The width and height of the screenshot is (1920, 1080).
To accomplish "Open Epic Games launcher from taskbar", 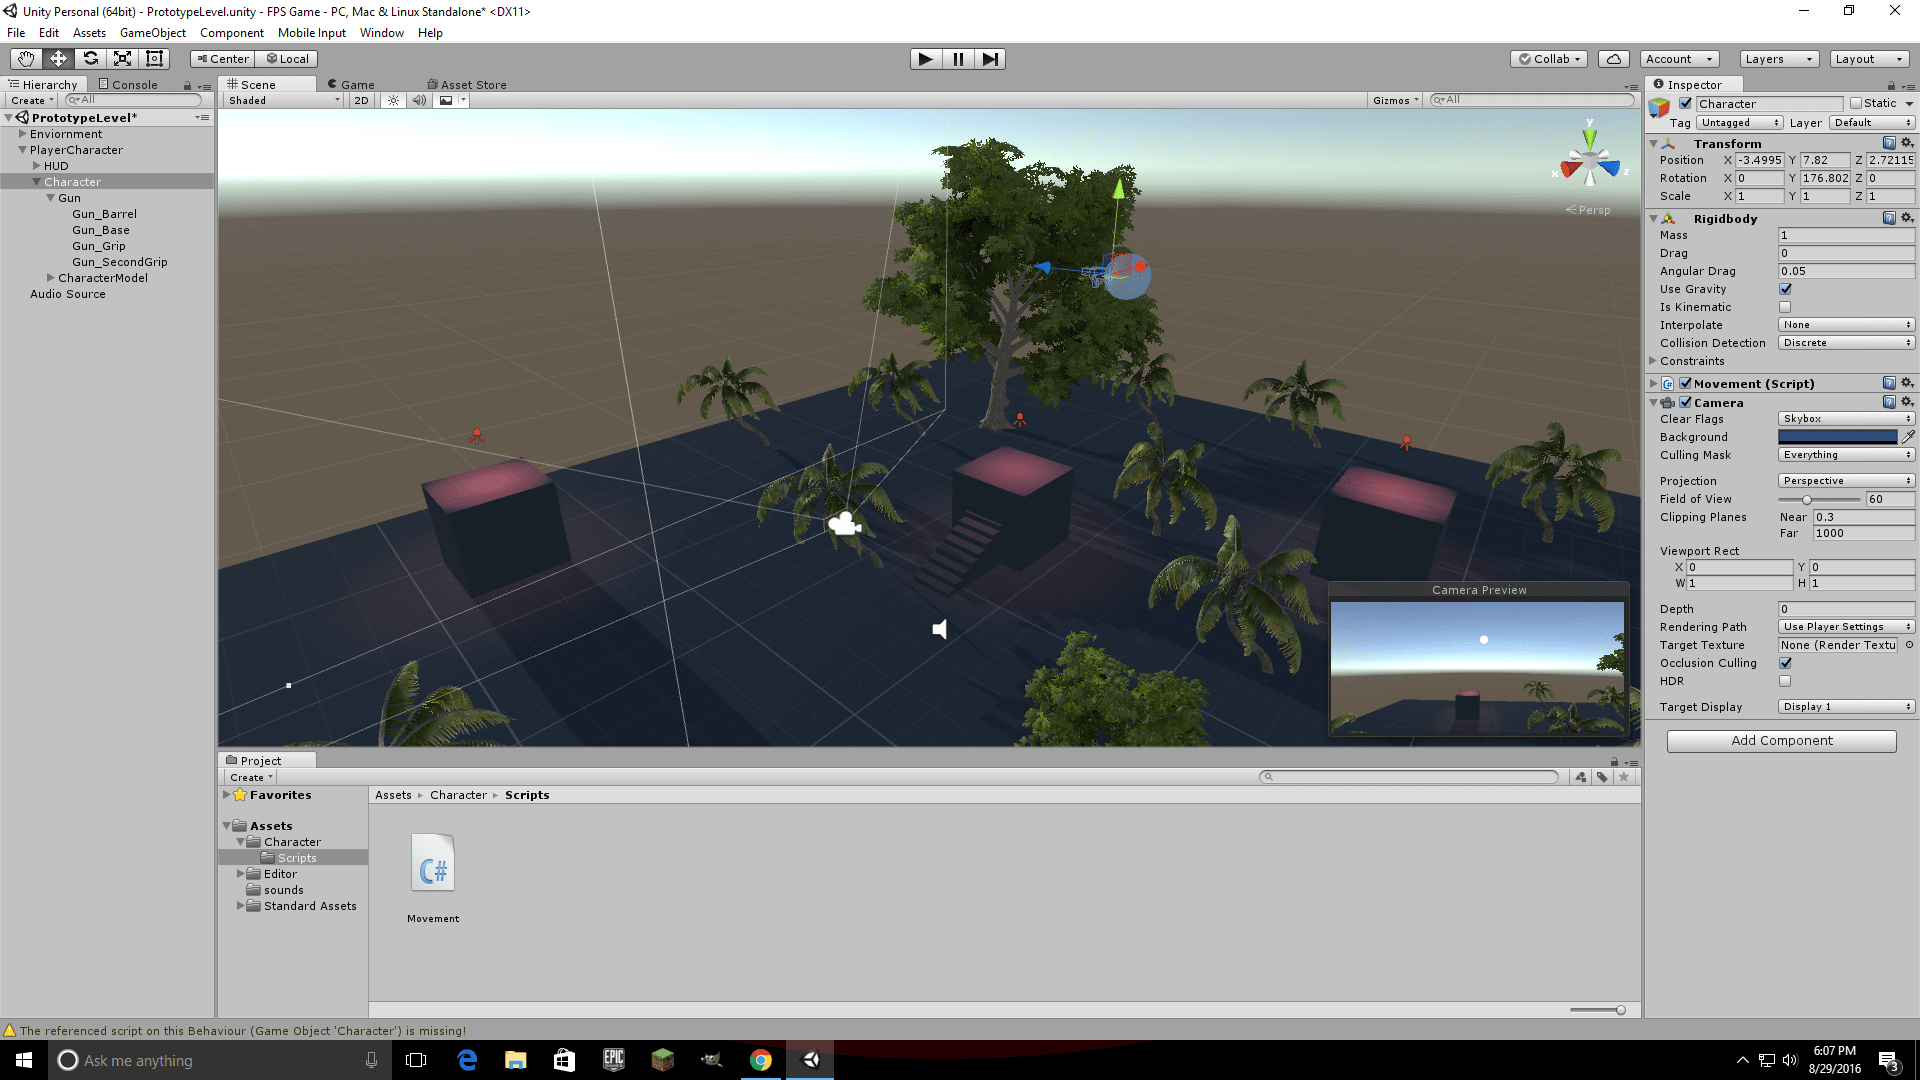I will (613, 1060).
